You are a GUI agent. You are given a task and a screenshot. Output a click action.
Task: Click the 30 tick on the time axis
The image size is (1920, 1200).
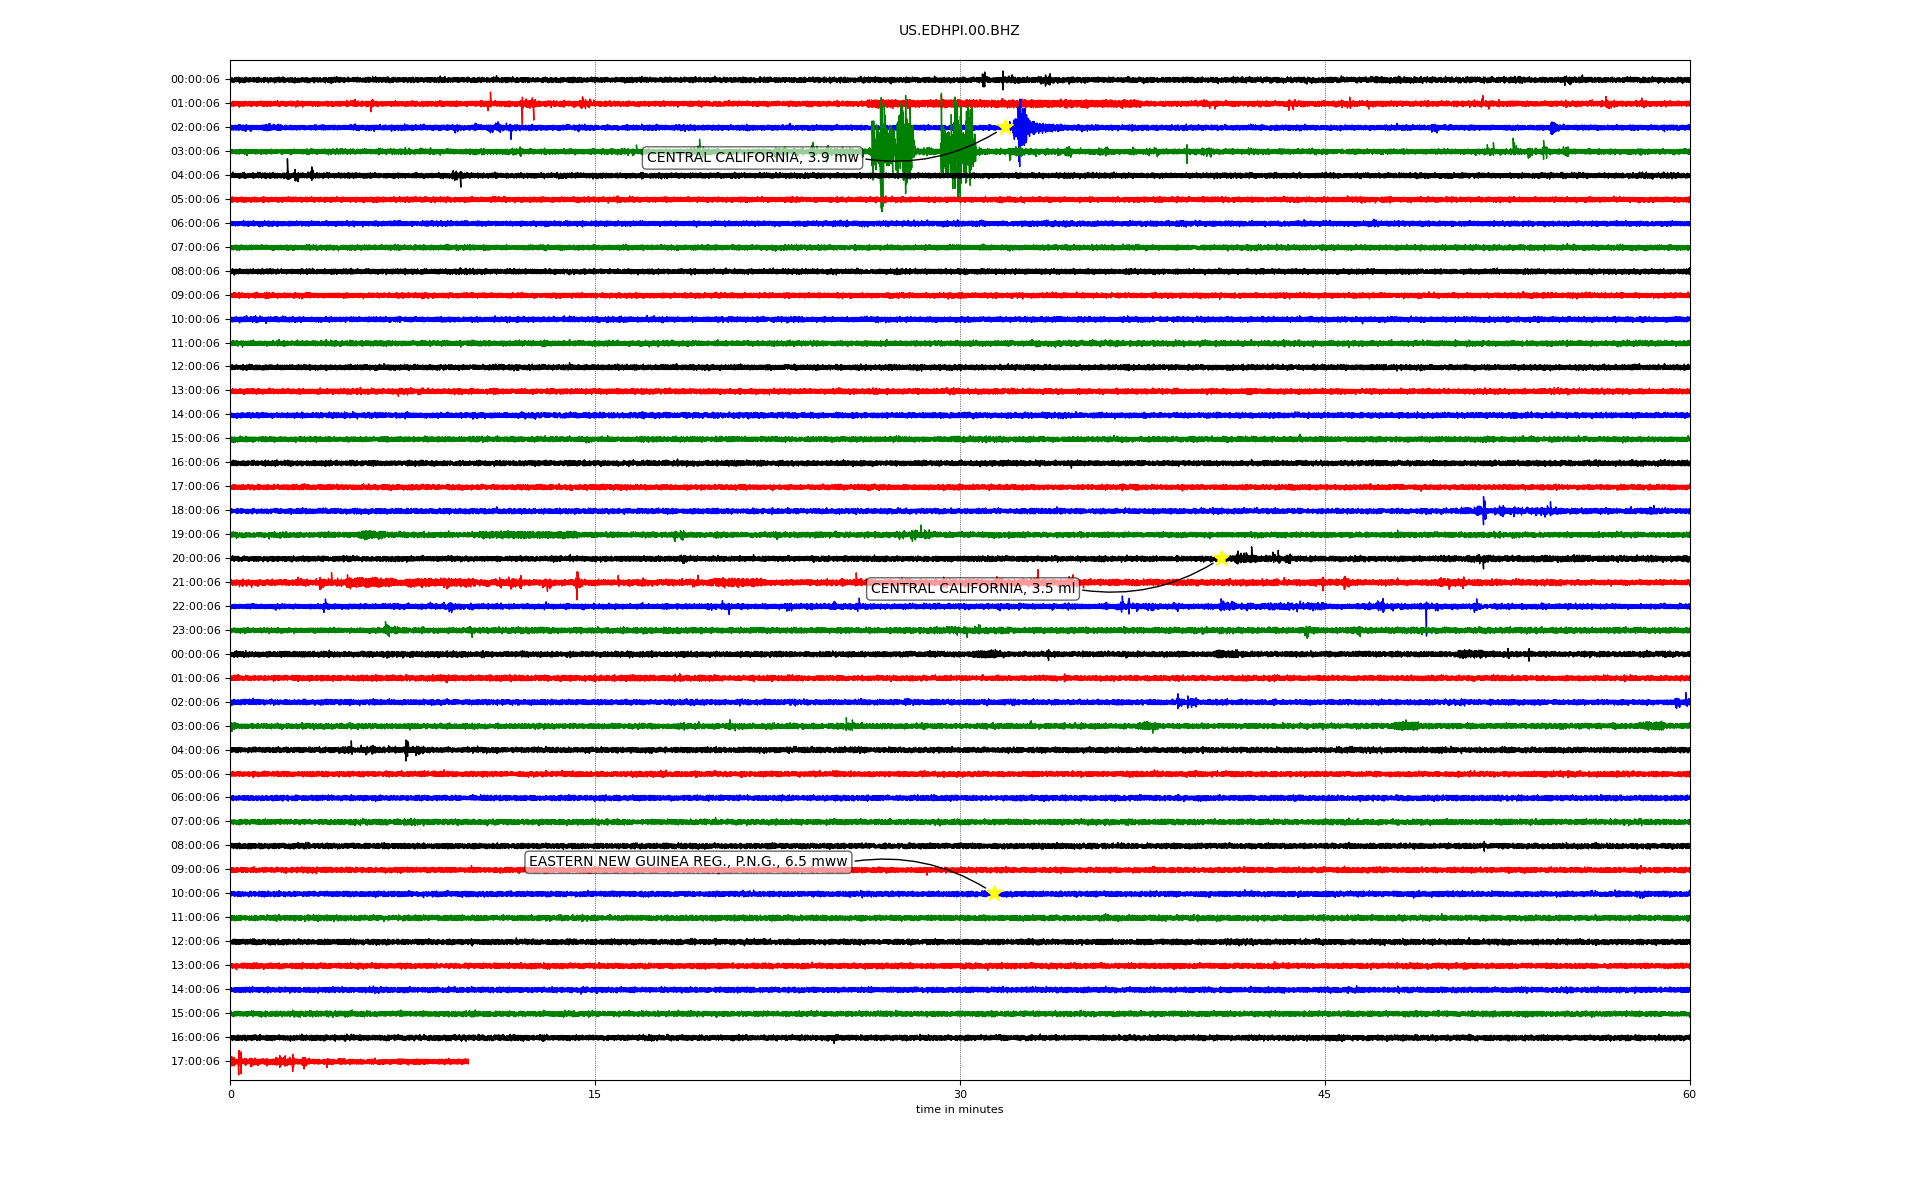click(960, 1094)
